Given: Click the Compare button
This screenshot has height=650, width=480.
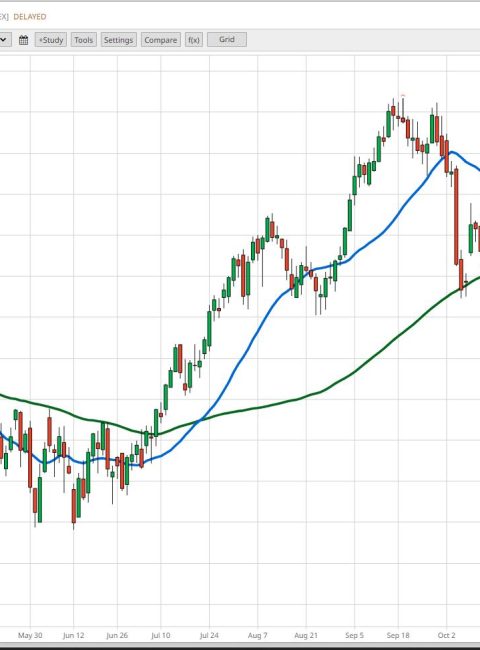Looking at the screenshot, I should tap(160, 40).
